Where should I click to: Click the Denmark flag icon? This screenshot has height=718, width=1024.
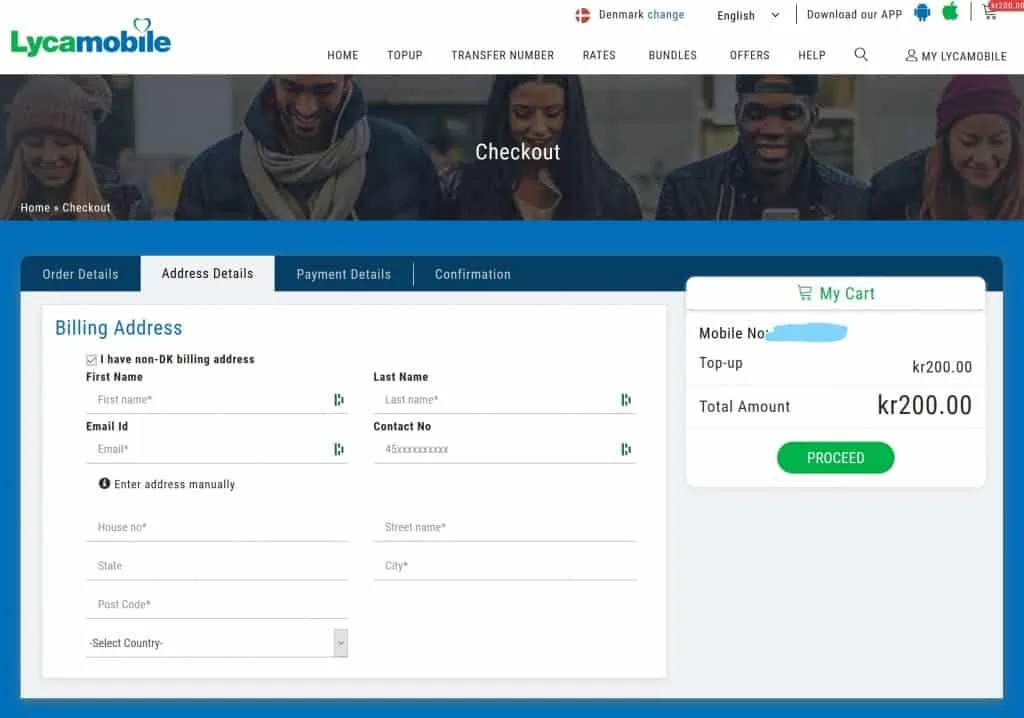583,15
